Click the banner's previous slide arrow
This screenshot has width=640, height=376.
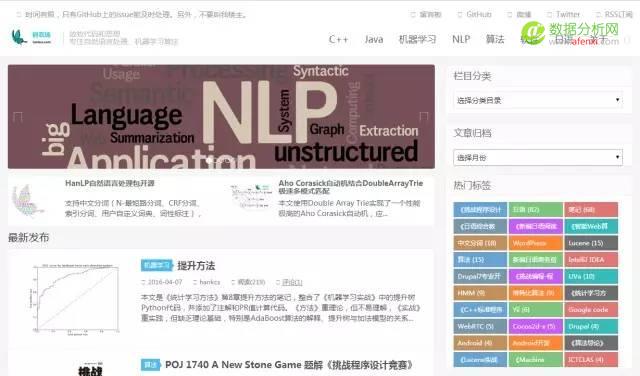pos(18,117)
